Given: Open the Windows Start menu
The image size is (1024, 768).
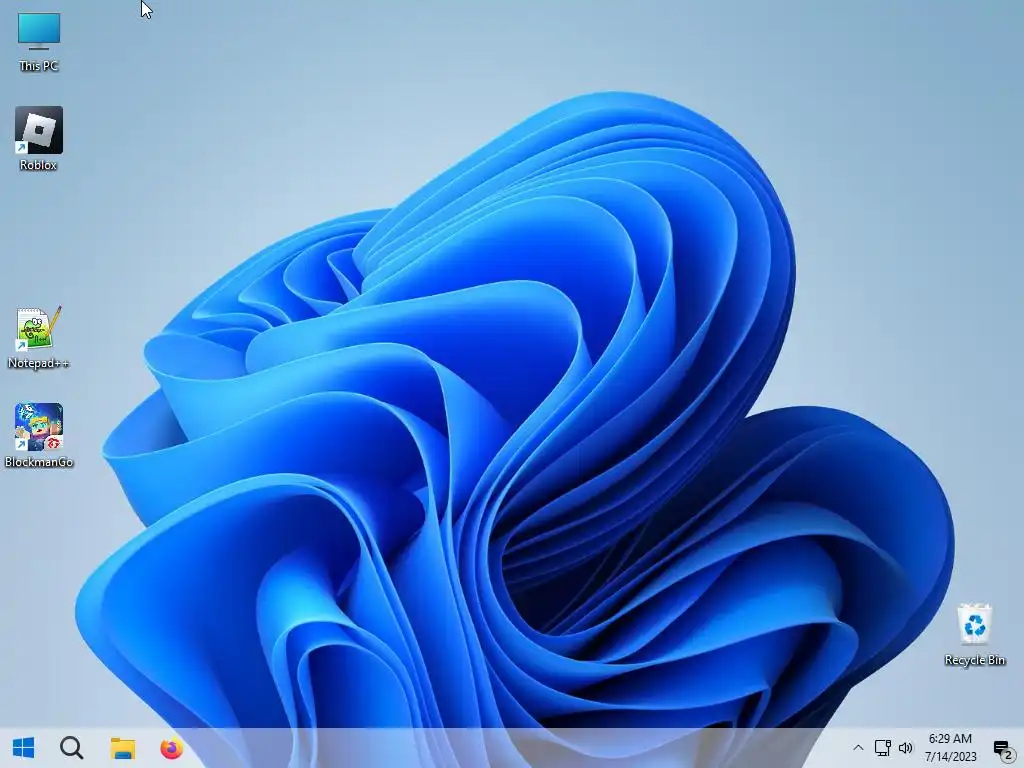Looking at the screenshot, I should [24, 748].
